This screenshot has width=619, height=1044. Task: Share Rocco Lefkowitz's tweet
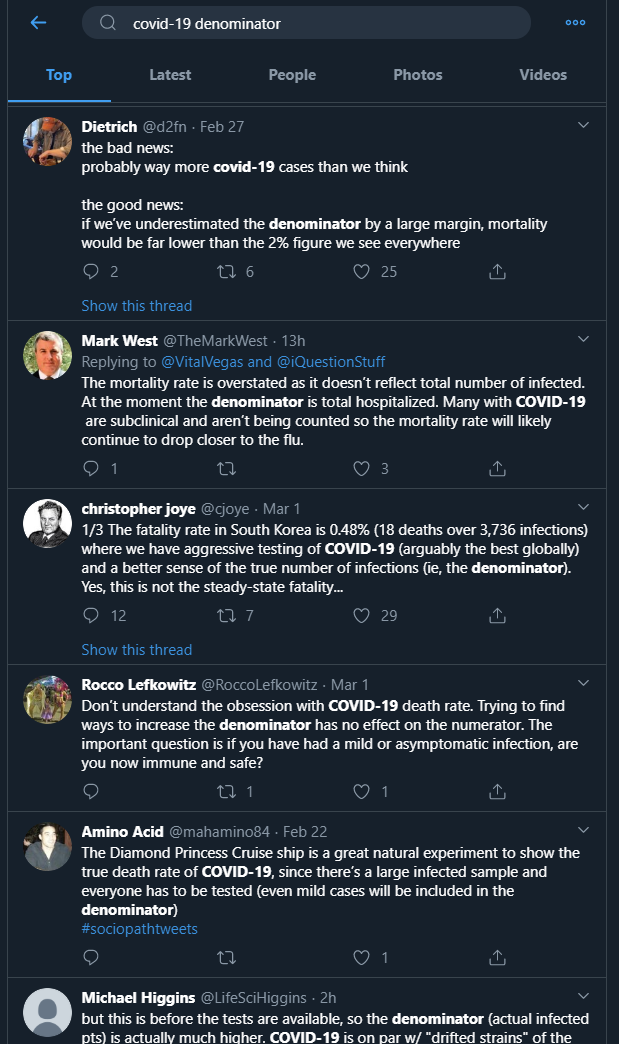pos(497,792)
